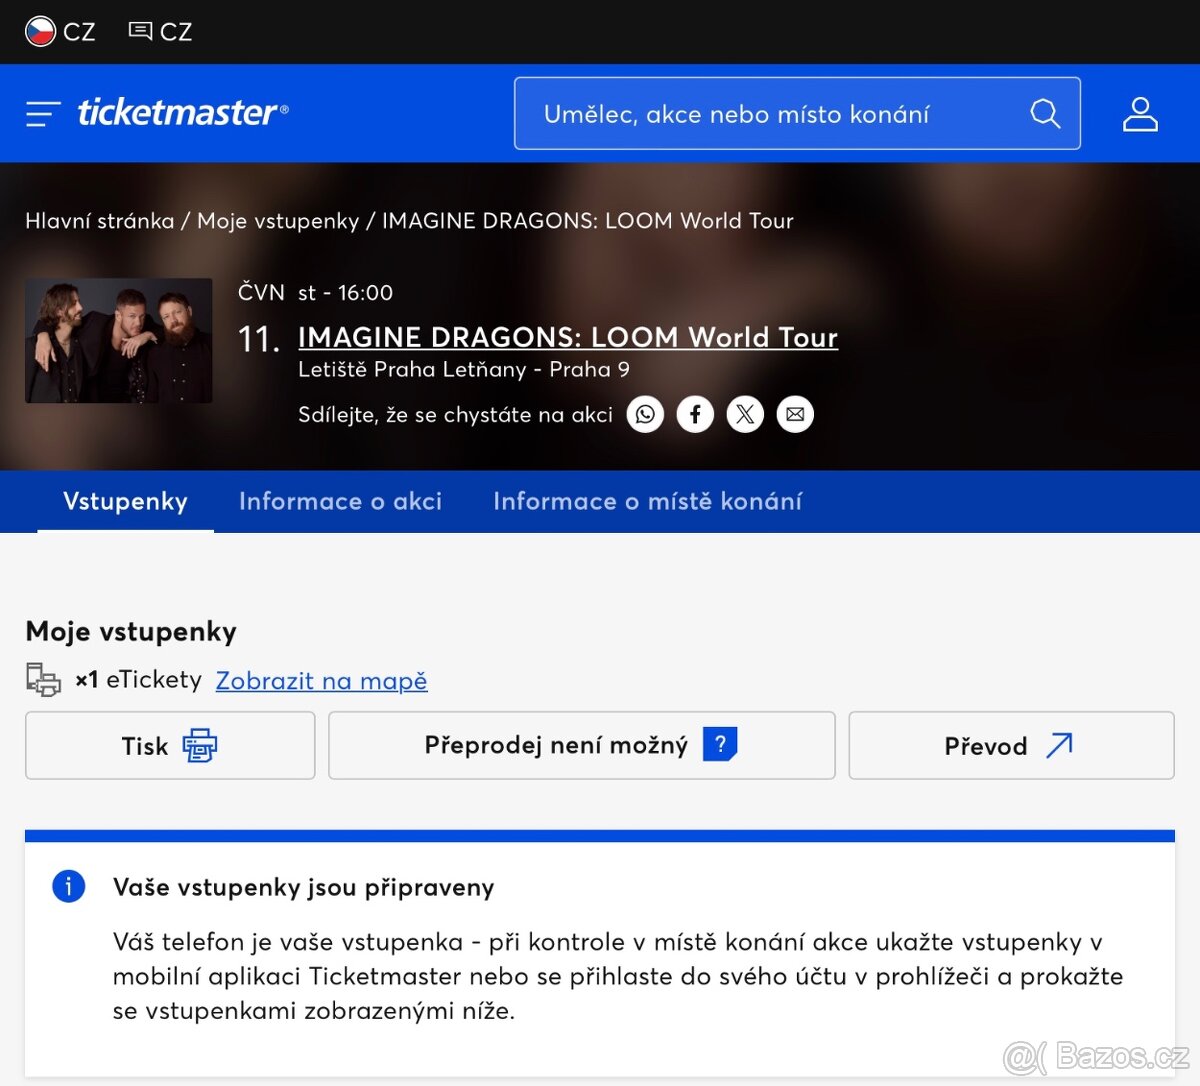Viewport: 1200px width, 1086px height.
Task: Open the user account profile icon
Action: point(1140,114)
